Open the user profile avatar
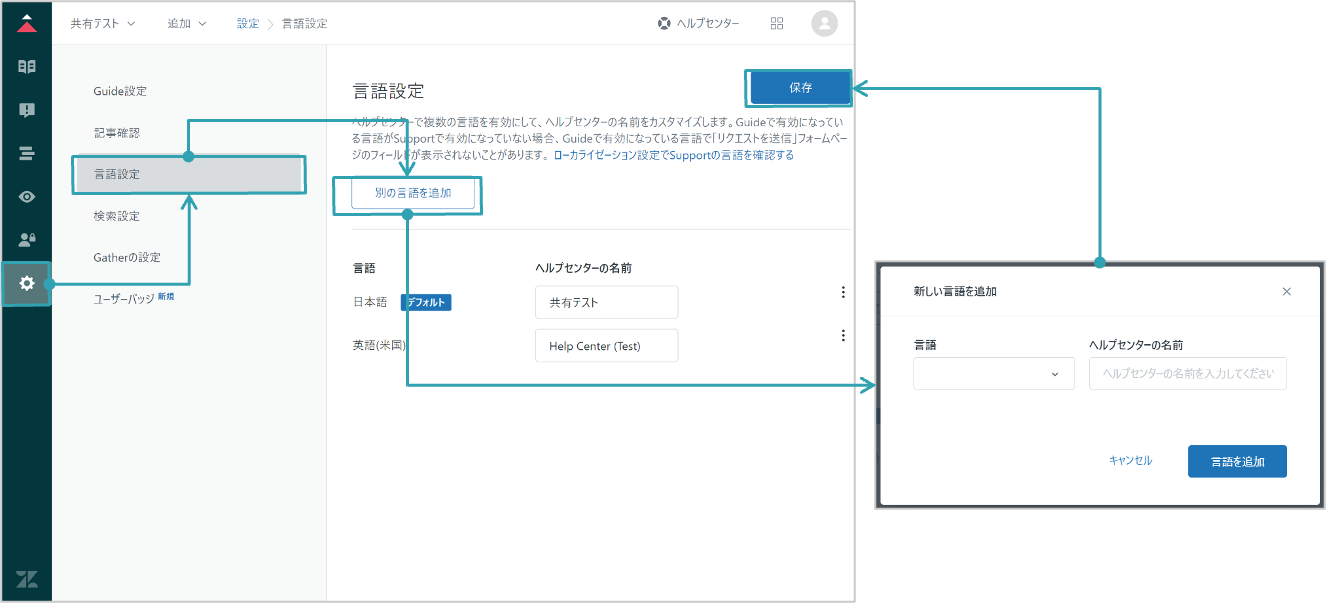This screenshot has height=604, width=1326. [824, 23]
